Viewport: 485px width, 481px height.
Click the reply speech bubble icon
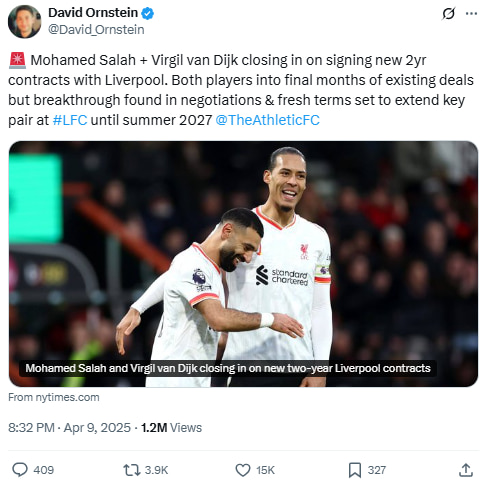coord(20,470)
